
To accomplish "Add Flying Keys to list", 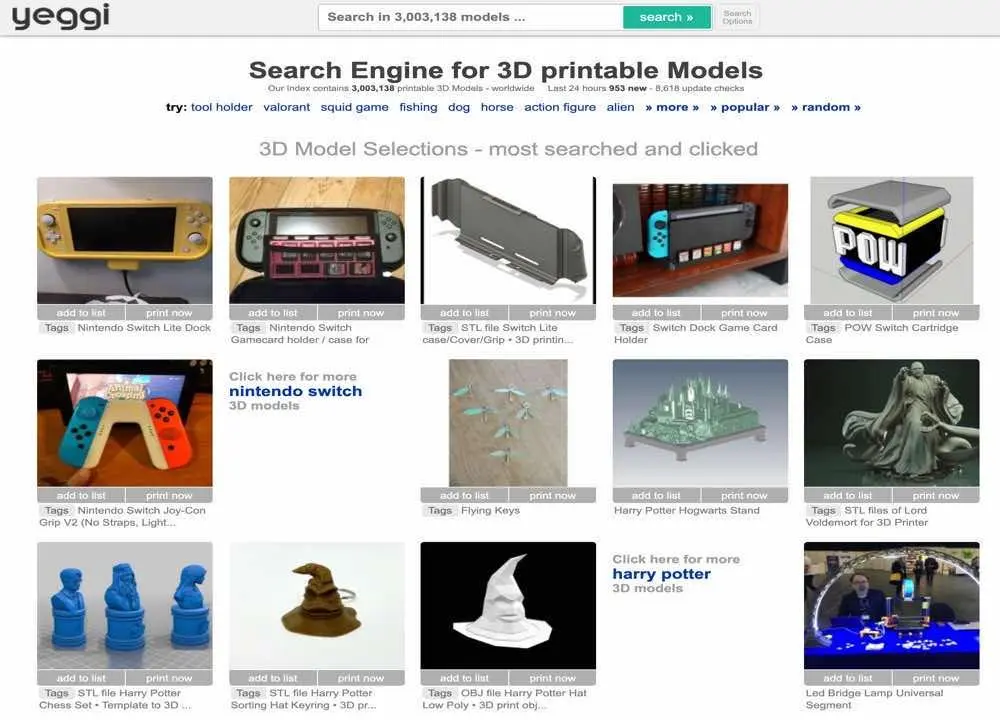I will (464, 496).
